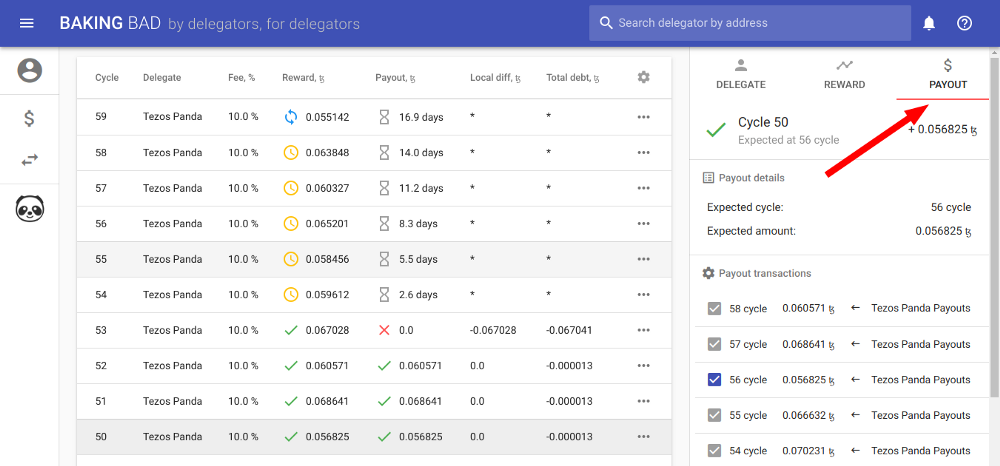Click the Local diff column header
Viewport: 1000px width, 466px height.
click(x=496, y=78)
